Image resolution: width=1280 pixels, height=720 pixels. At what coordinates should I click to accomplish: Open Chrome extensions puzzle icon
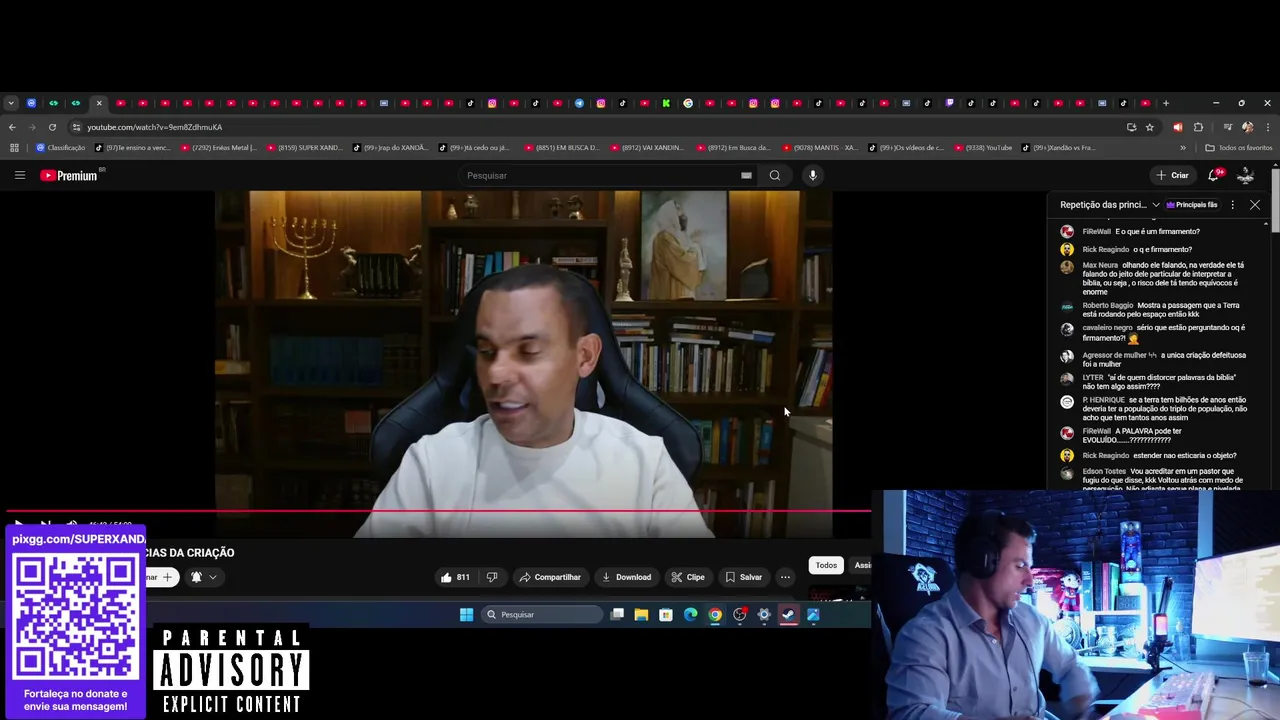(1198, 127)
